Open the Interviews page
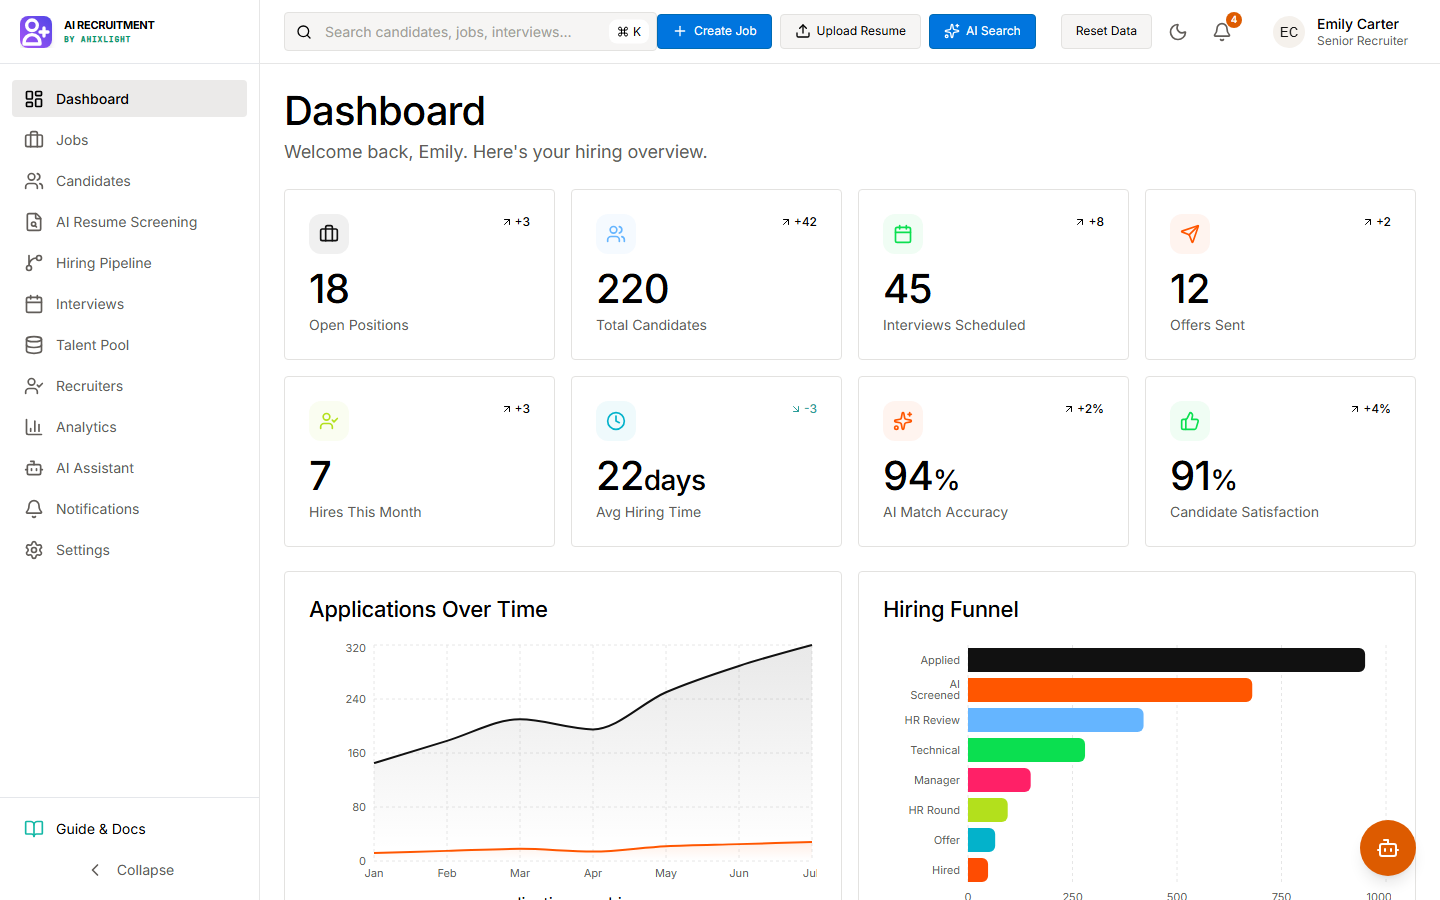The width and height of the screenshot is (1440, 900). 129,304
